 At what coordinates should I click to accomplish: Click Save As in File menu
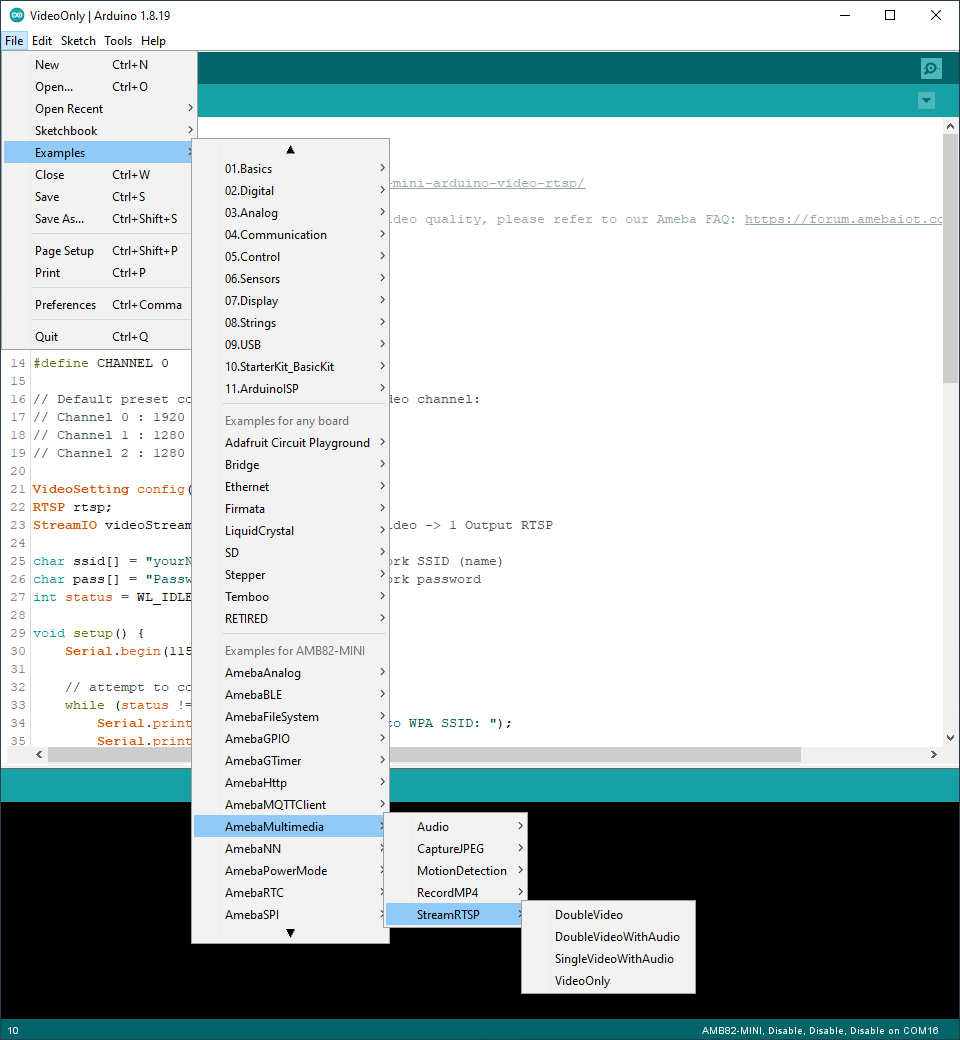[60, 219]
